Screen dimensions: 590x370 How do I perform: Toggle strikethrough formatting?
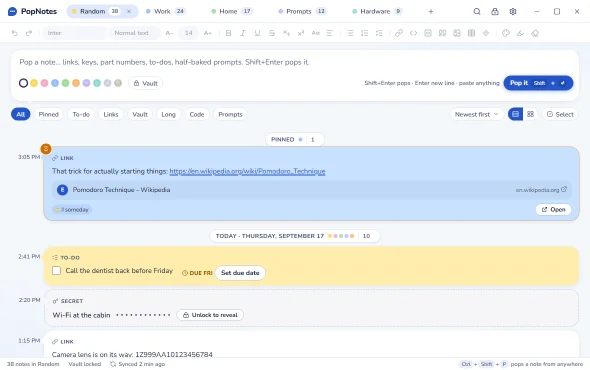point(272,33)
